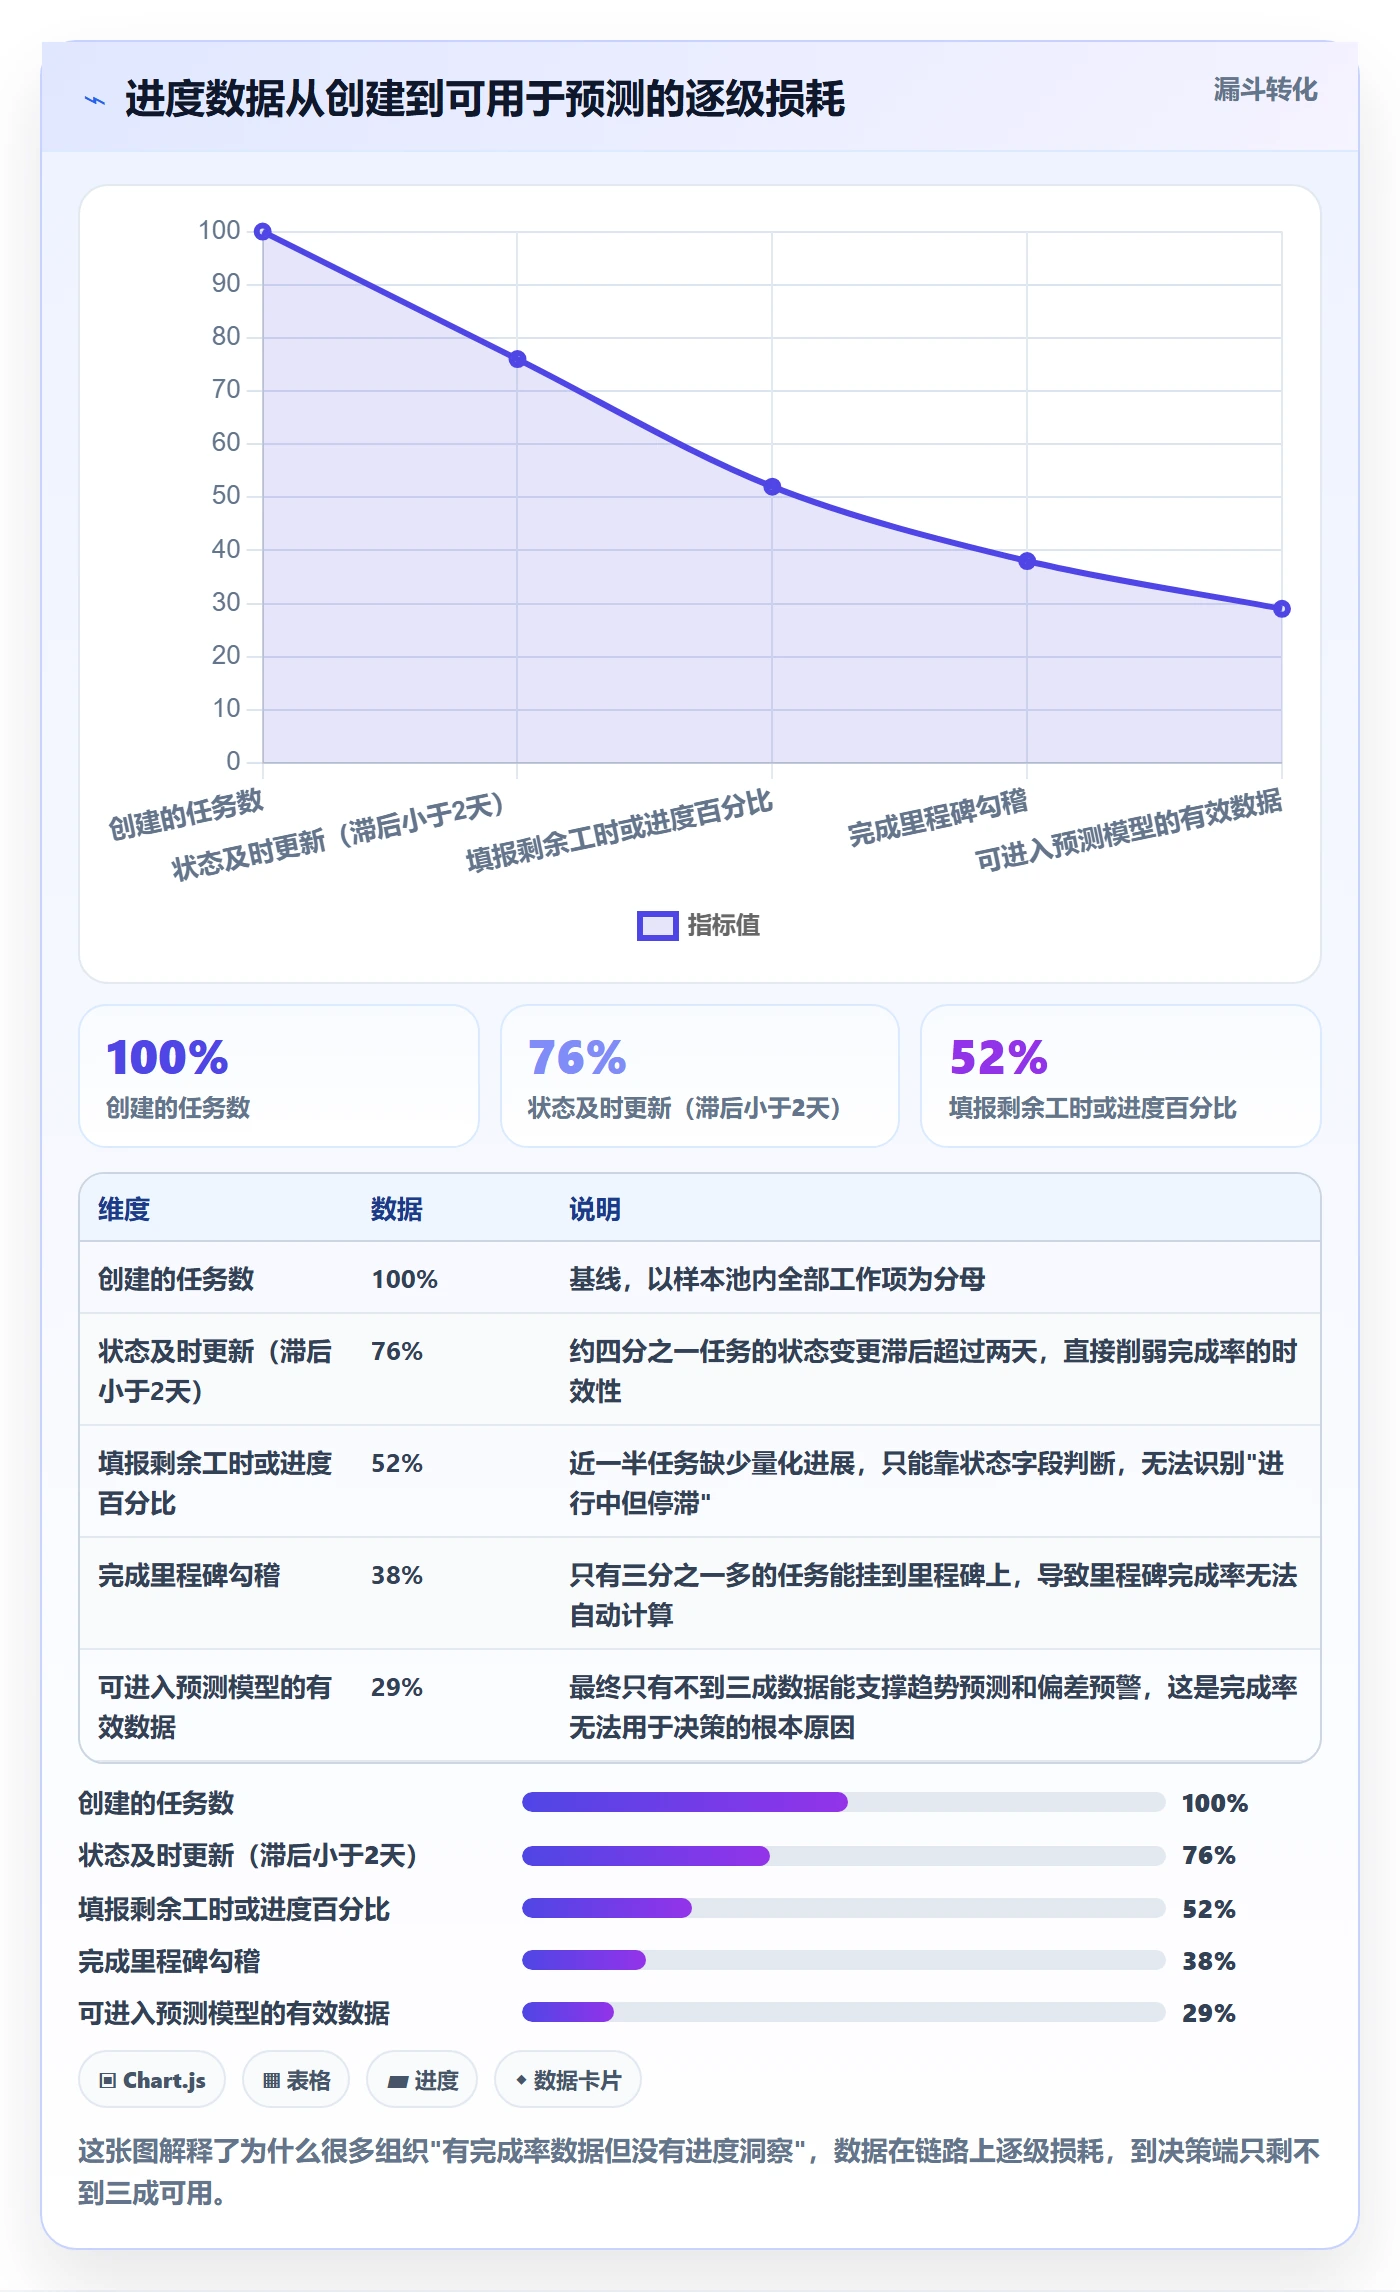1400x2292 pixels.
Task: Click the 漏斗转化 tag in header
Action: point(1265,90)
